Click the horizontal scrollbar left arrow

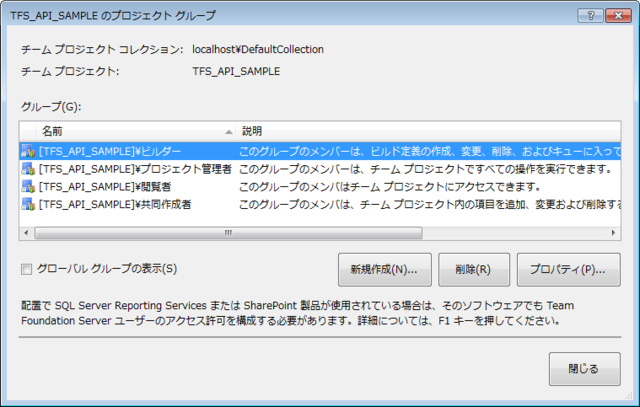[26, 233]
